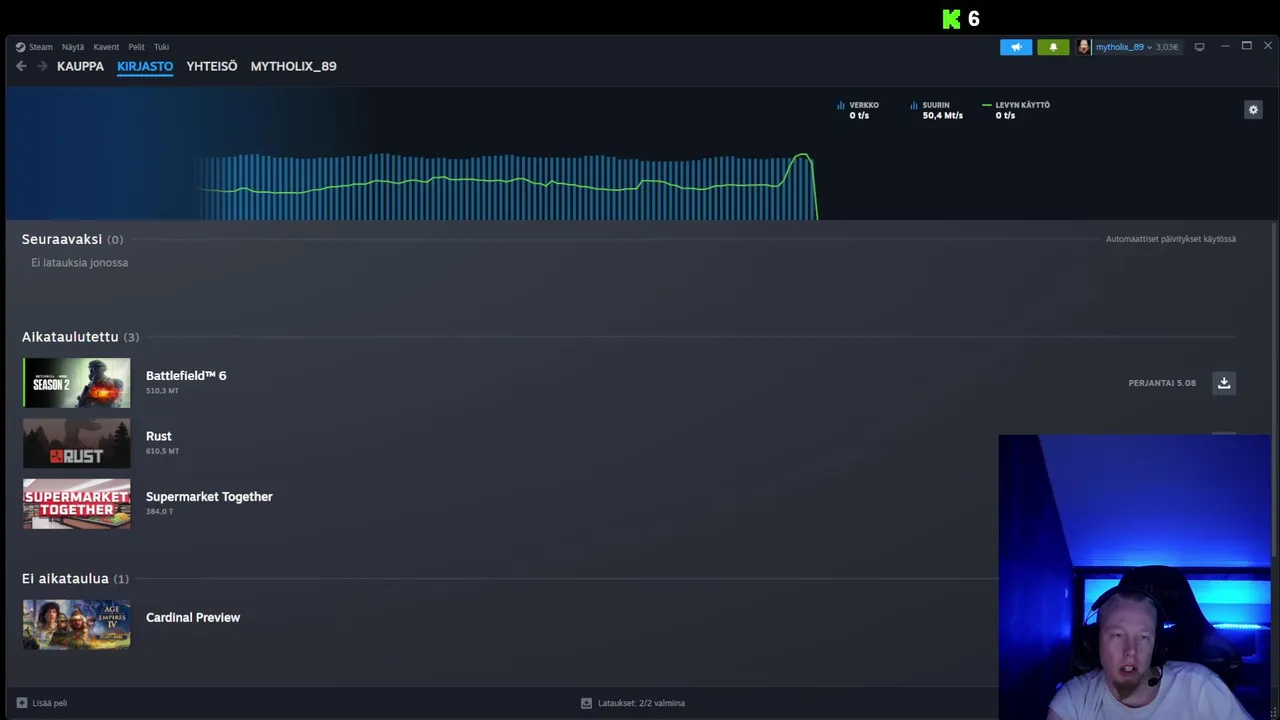Switch to Big Picture mode via the monitor icon

[1200, 47]
